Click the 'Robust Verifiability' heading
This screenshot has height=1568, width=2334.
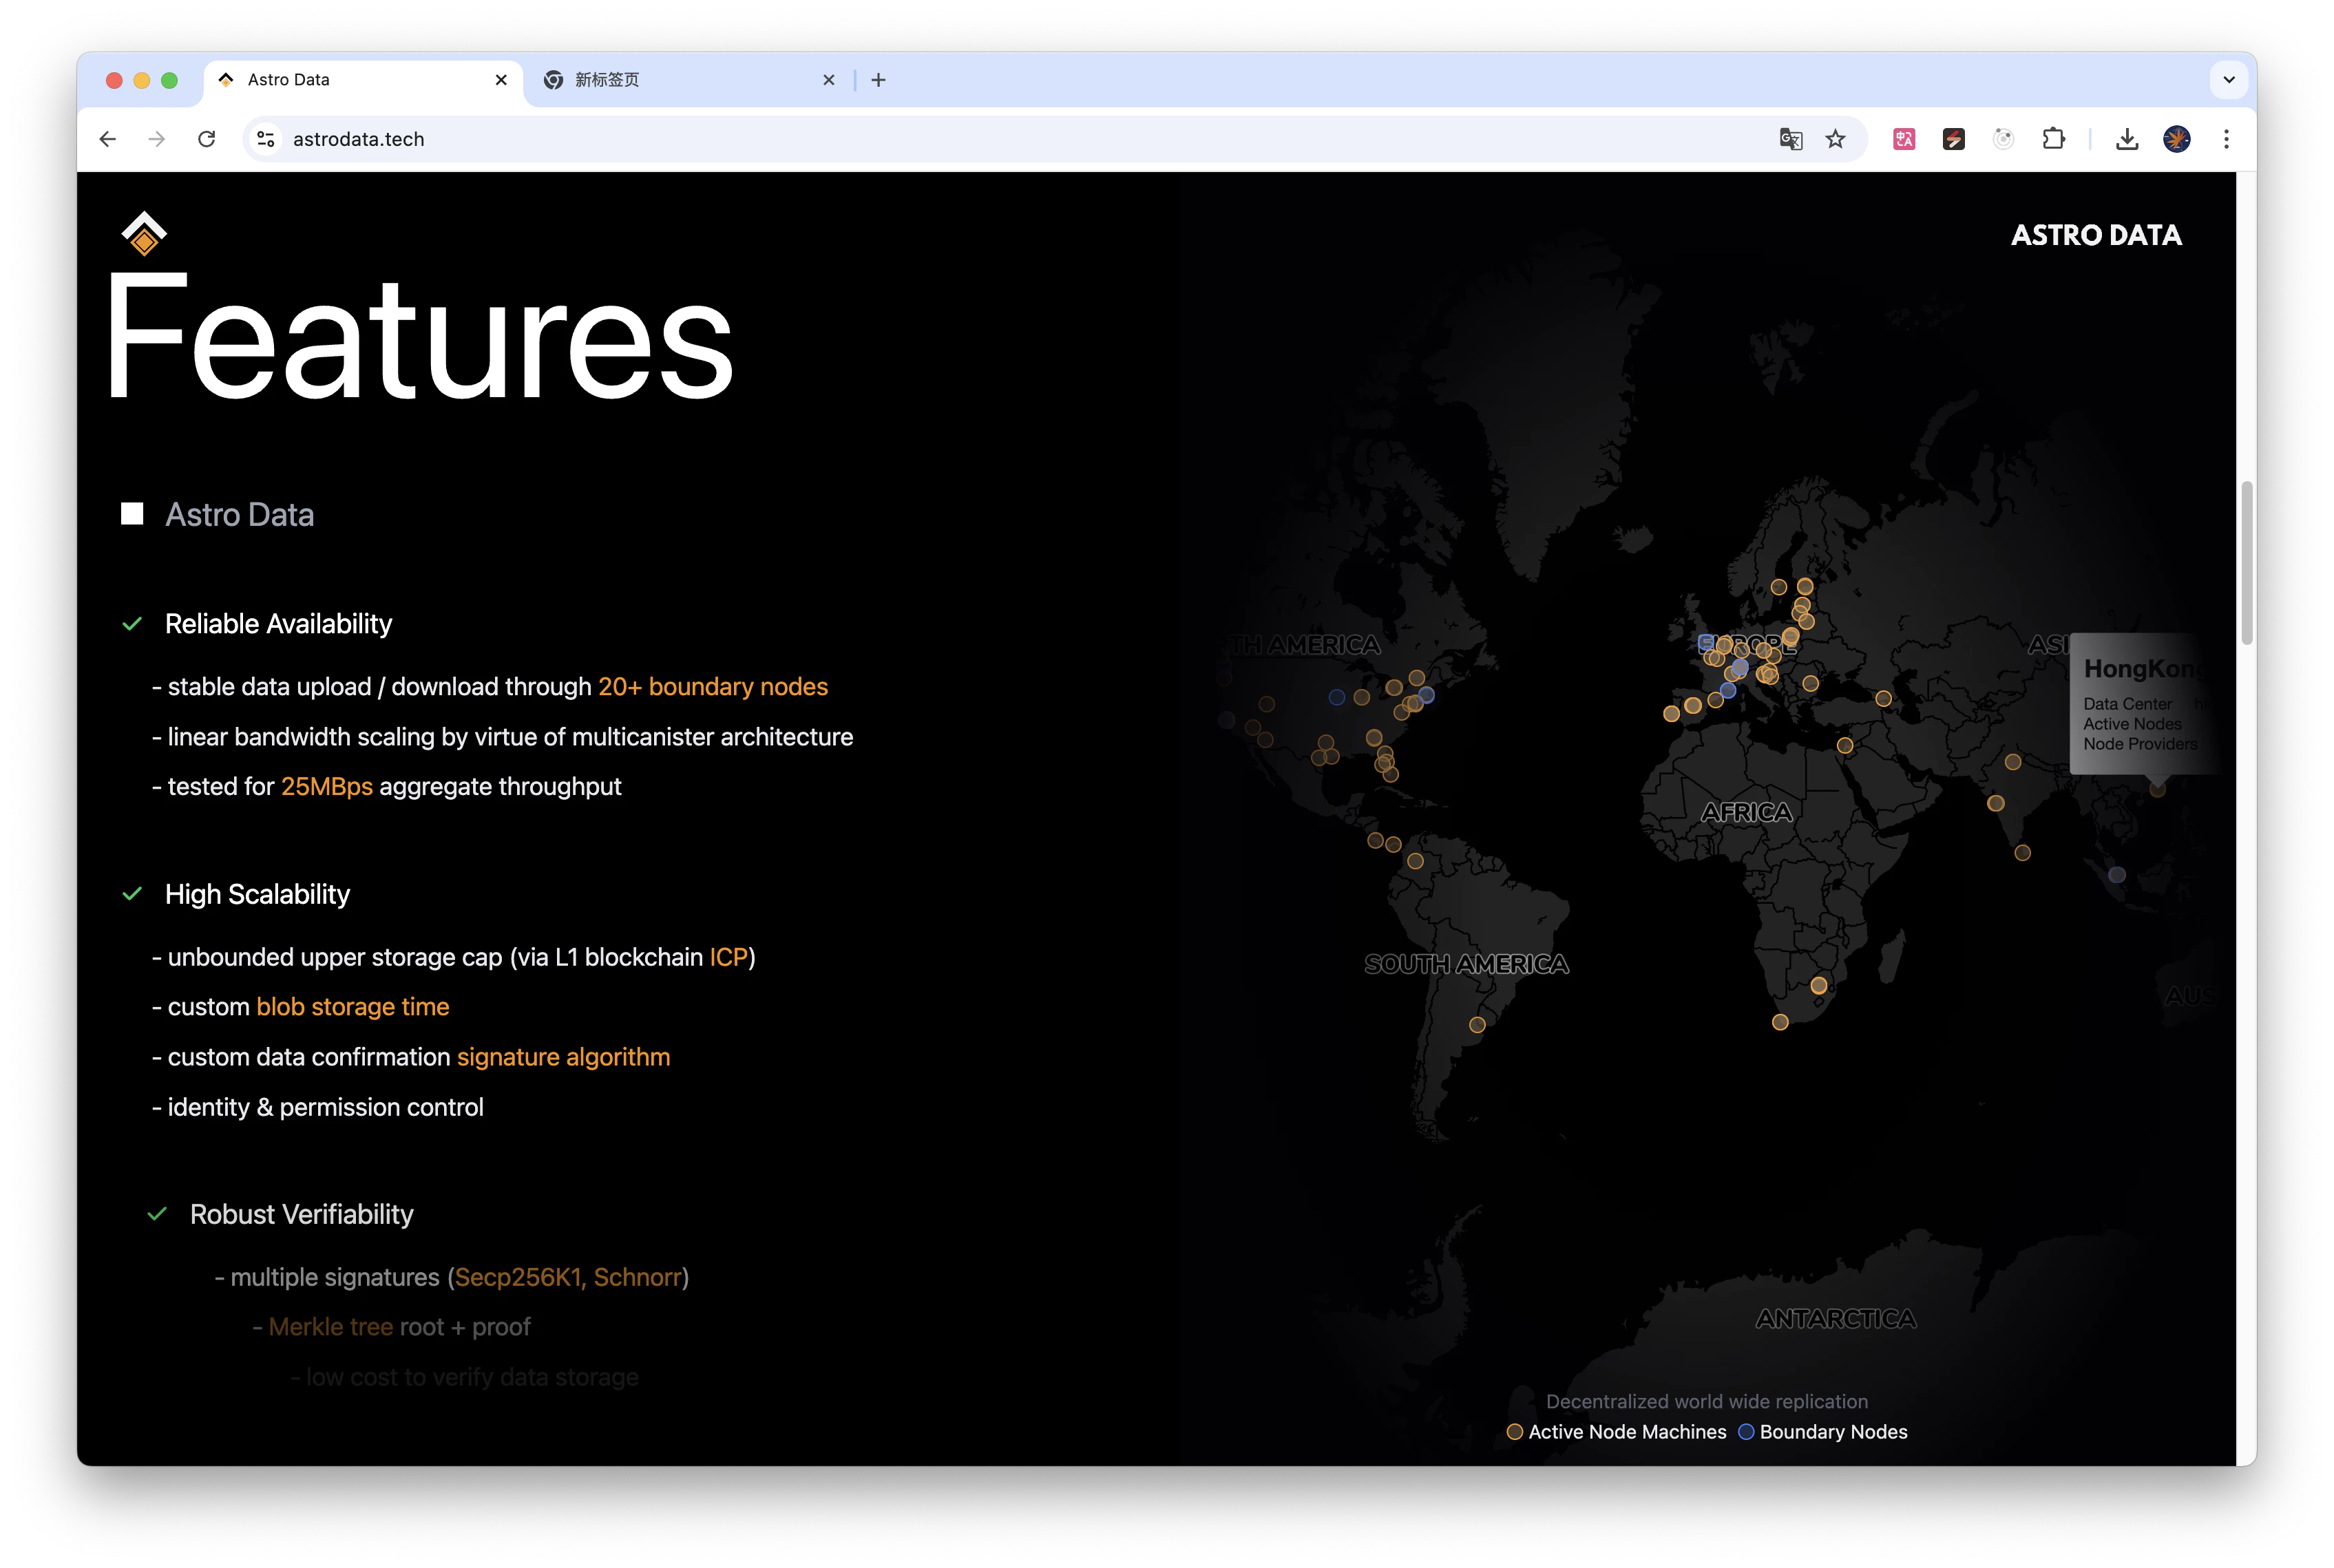pyautogui.click(x=301, y=1214)
